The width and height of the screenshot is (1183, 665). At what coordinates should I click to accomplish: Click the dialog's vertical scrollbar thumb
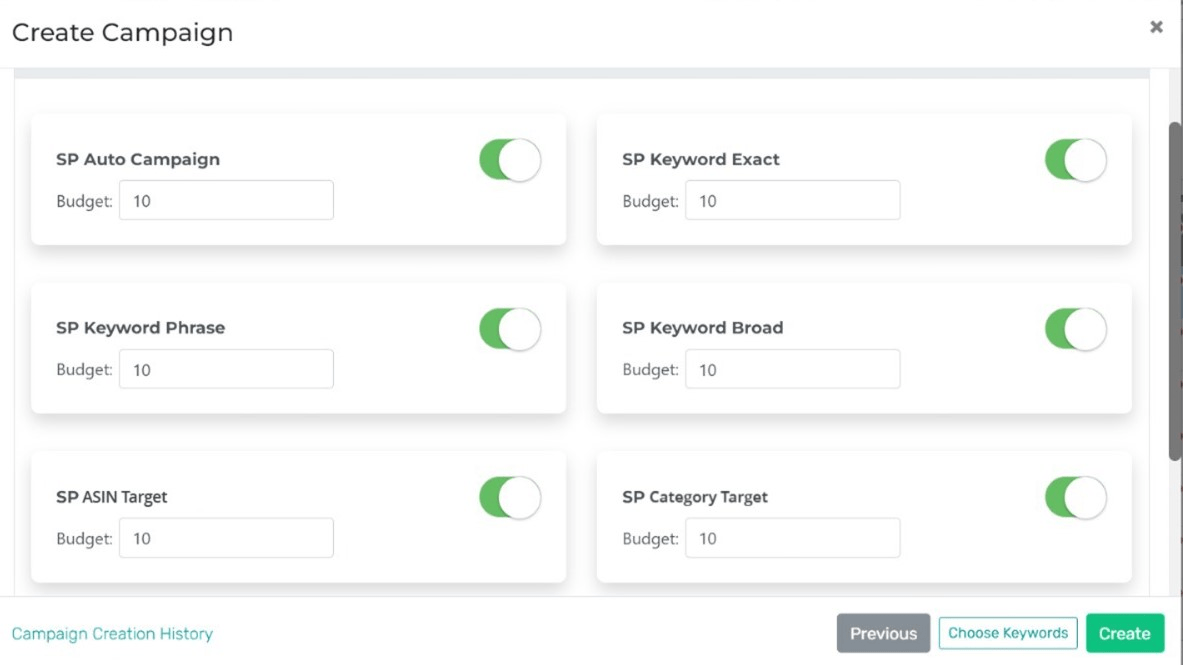point(1175,291)
